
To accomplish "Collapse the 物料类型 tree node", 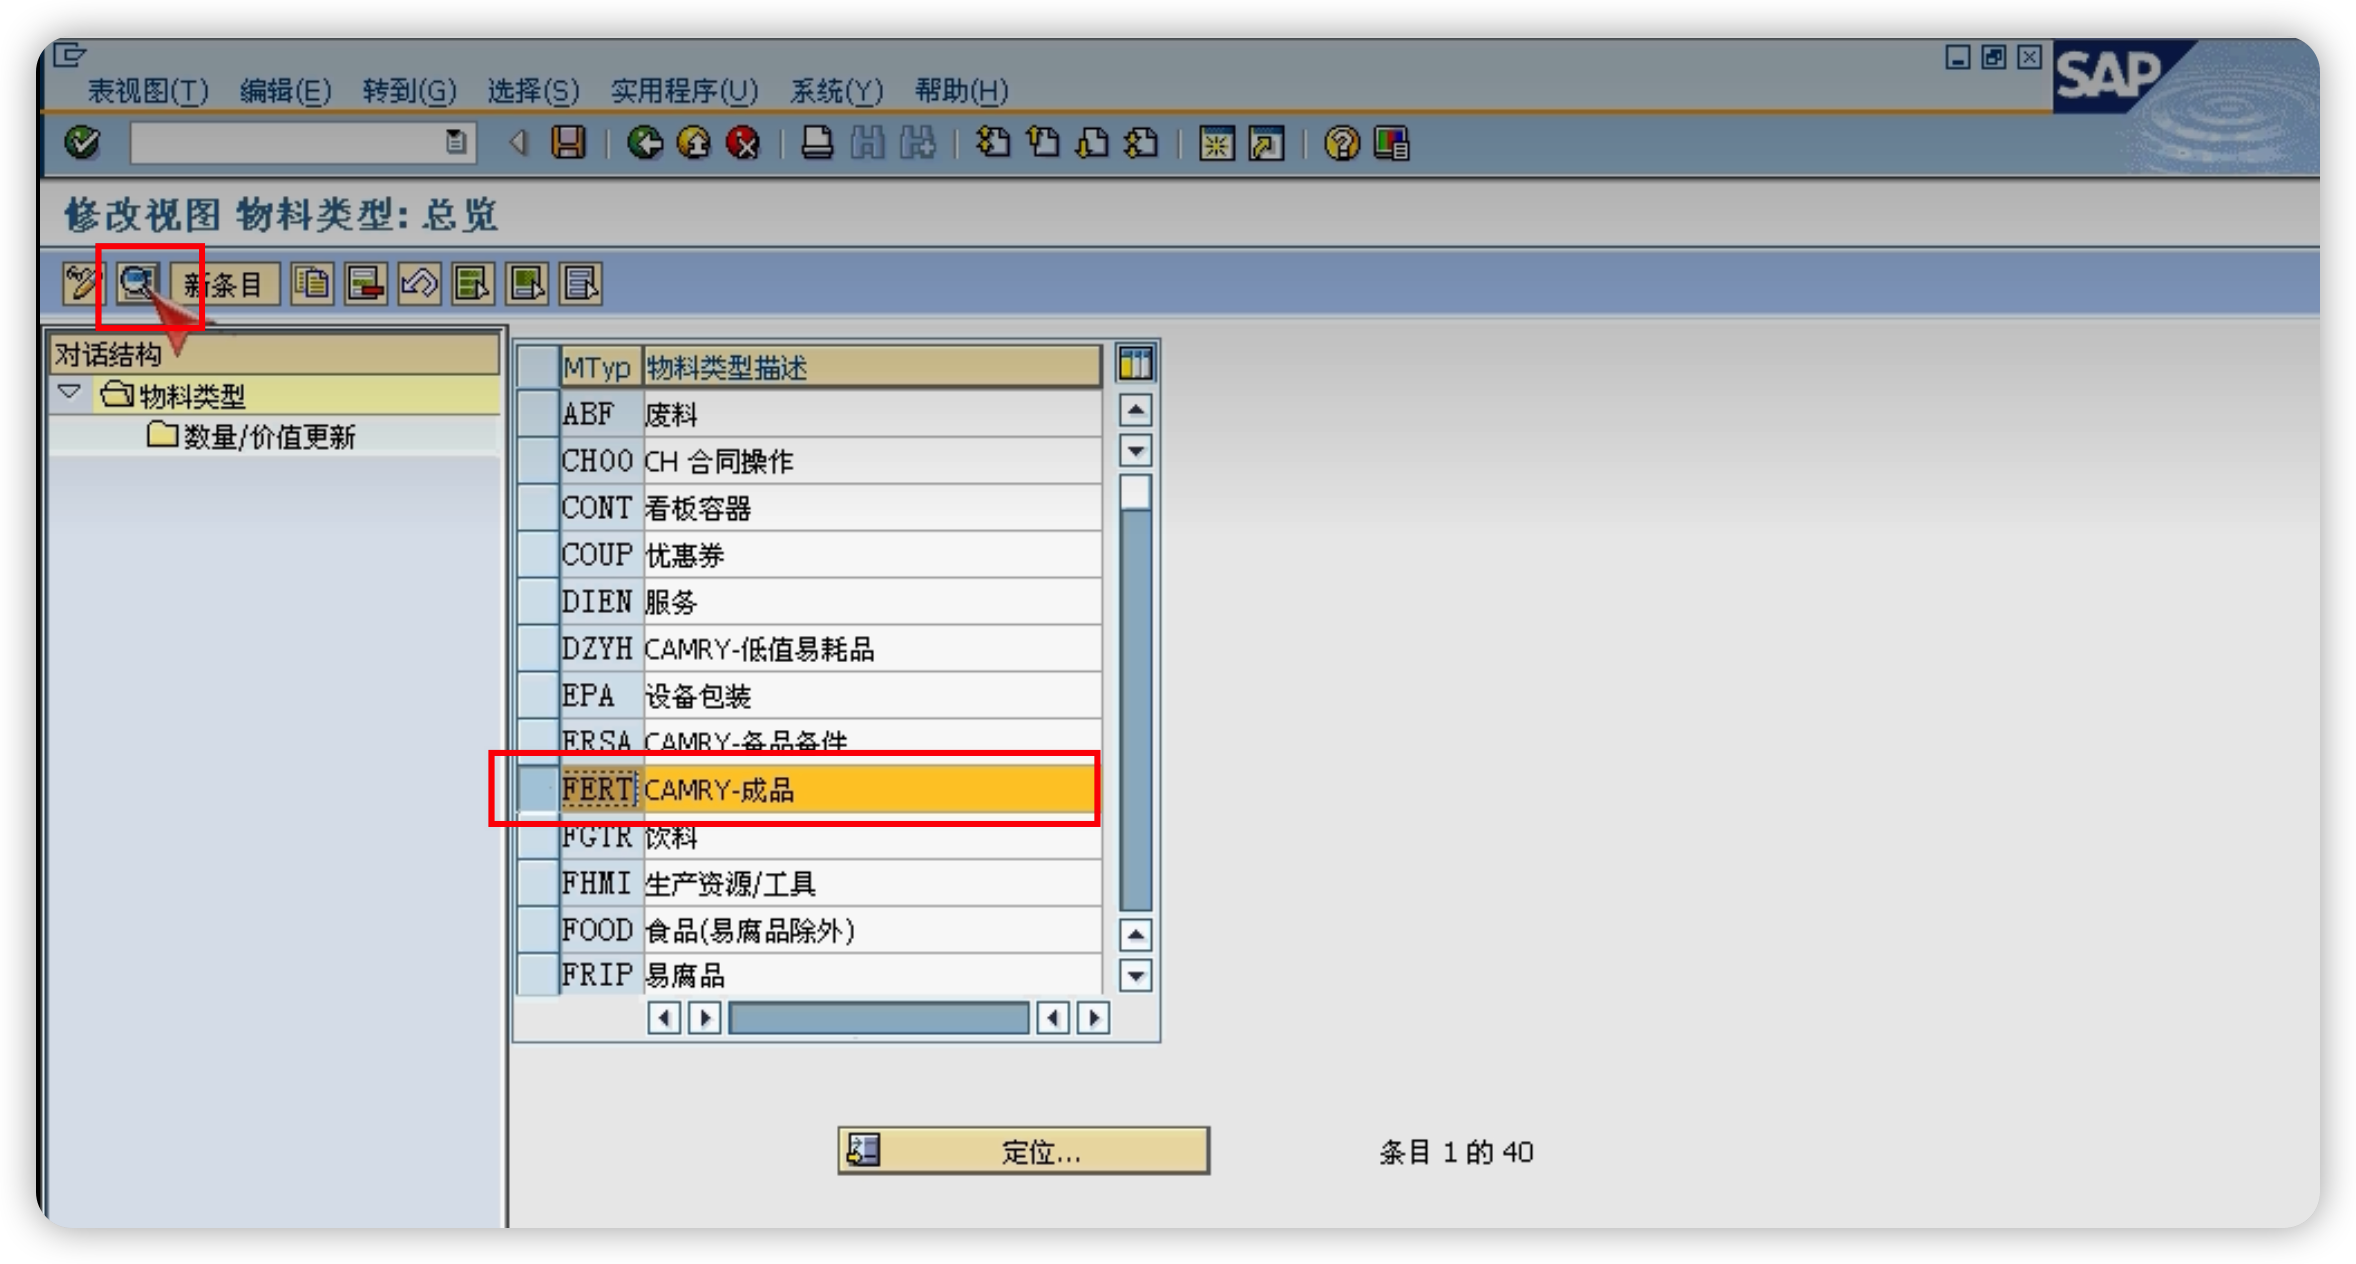I will (x=69, y=393).
